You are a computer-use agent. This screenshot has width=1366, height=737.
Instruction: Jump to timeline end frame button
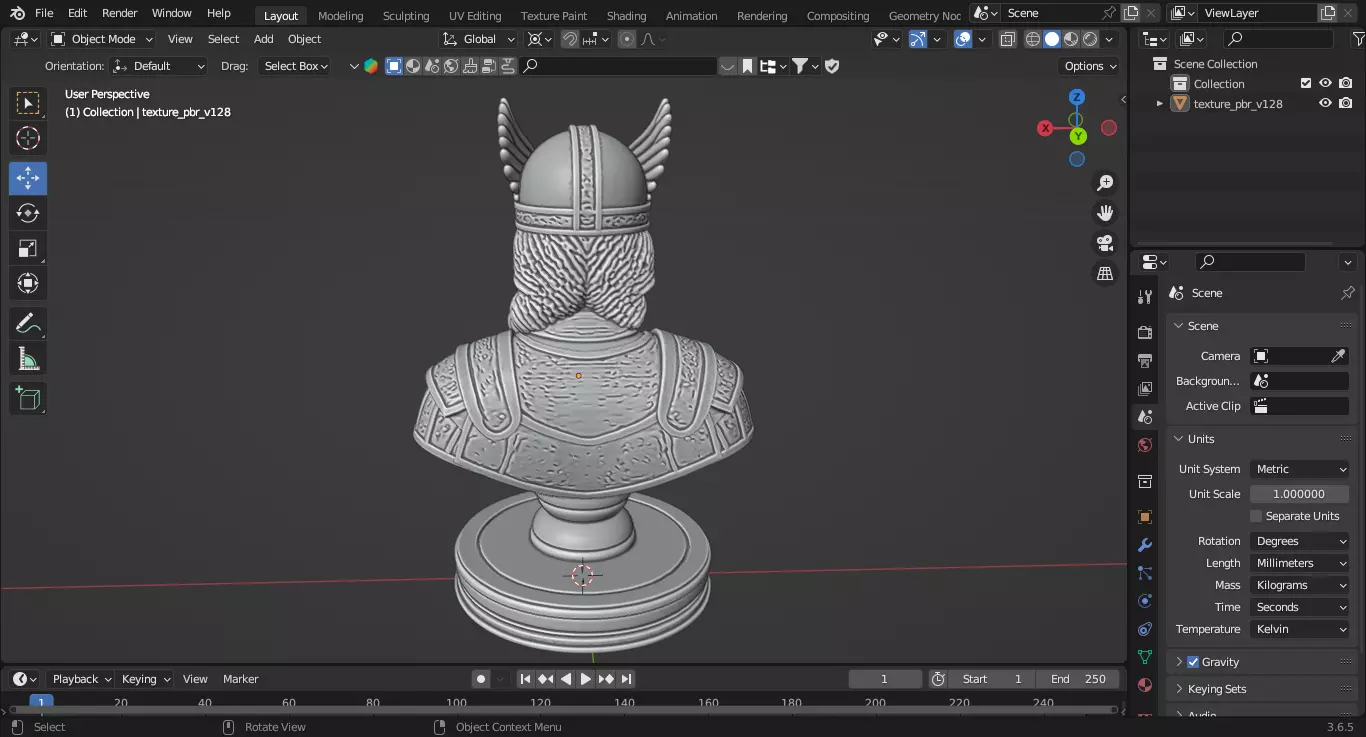click(626, 679)
